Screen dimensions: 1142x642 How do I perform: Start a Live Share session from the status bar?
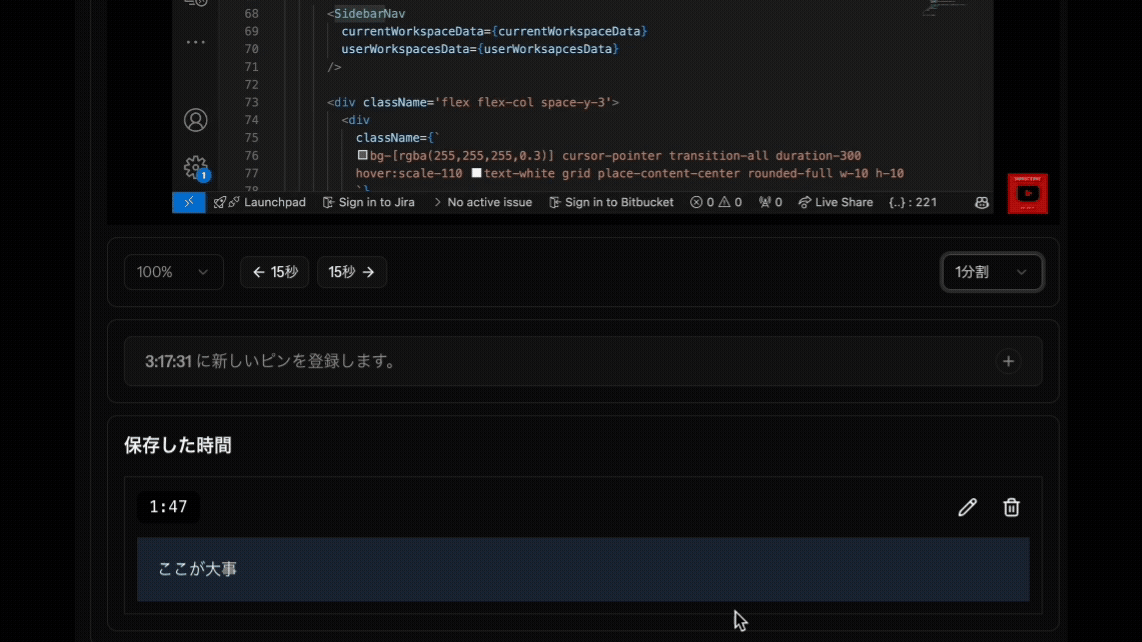835,202
